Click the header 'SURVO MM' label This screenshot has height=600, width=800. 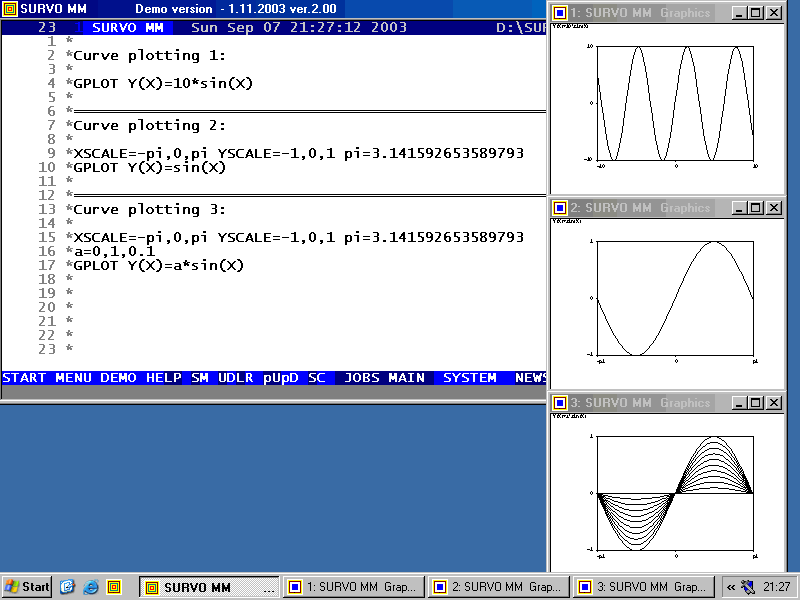pos(128,27)
